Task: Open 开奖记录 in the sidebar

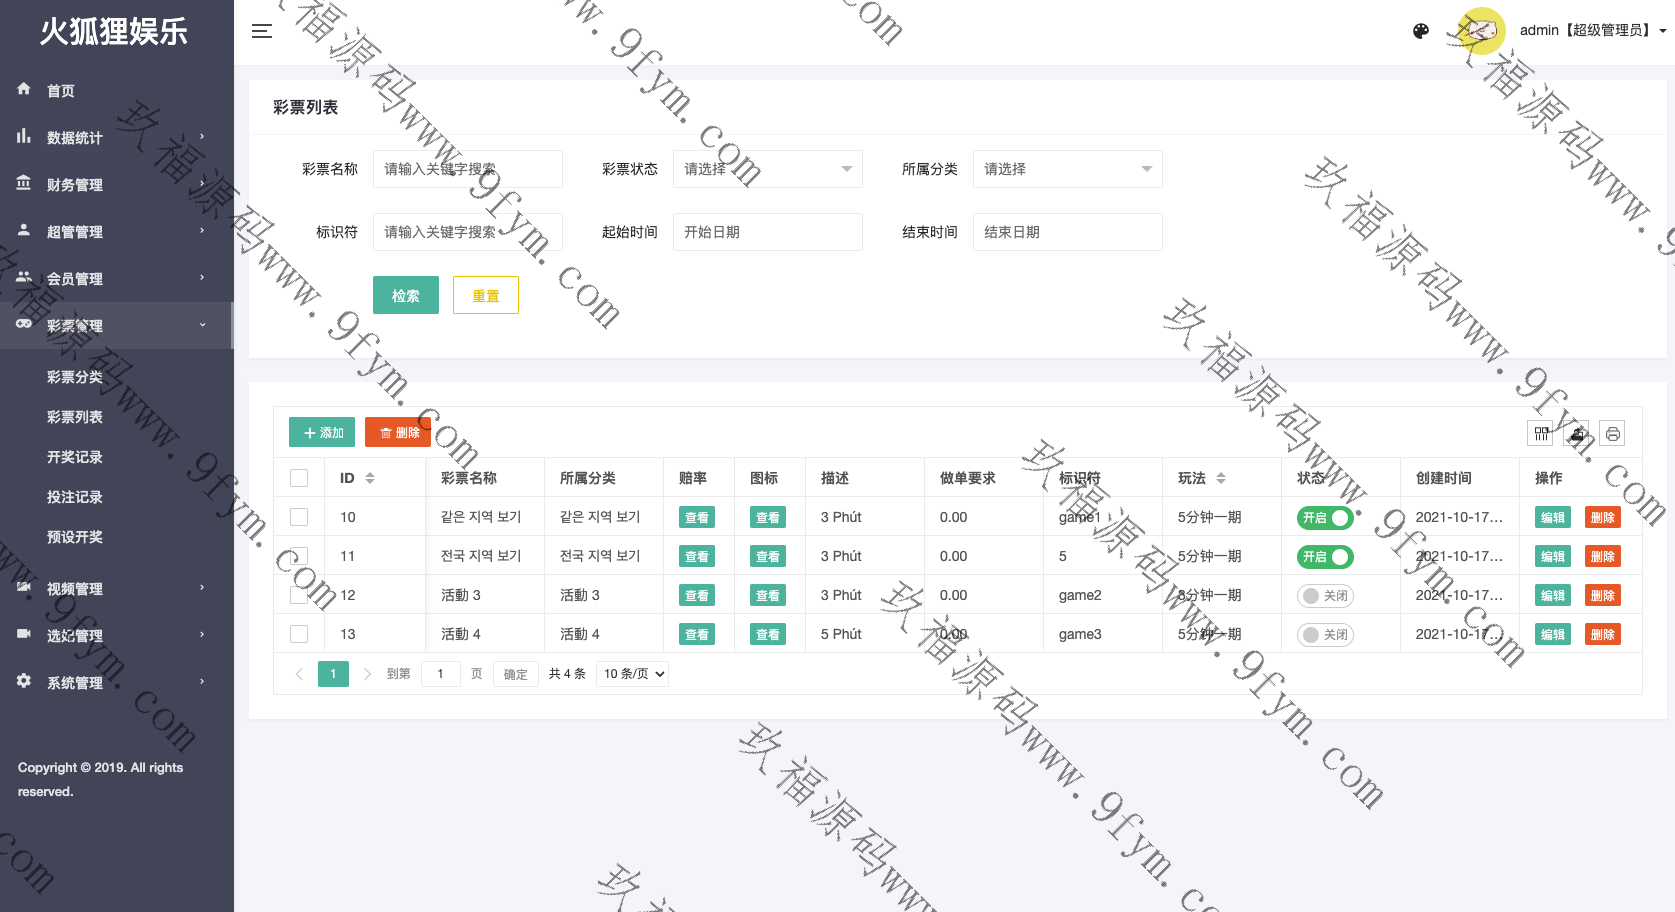Action: pos(75,457)
